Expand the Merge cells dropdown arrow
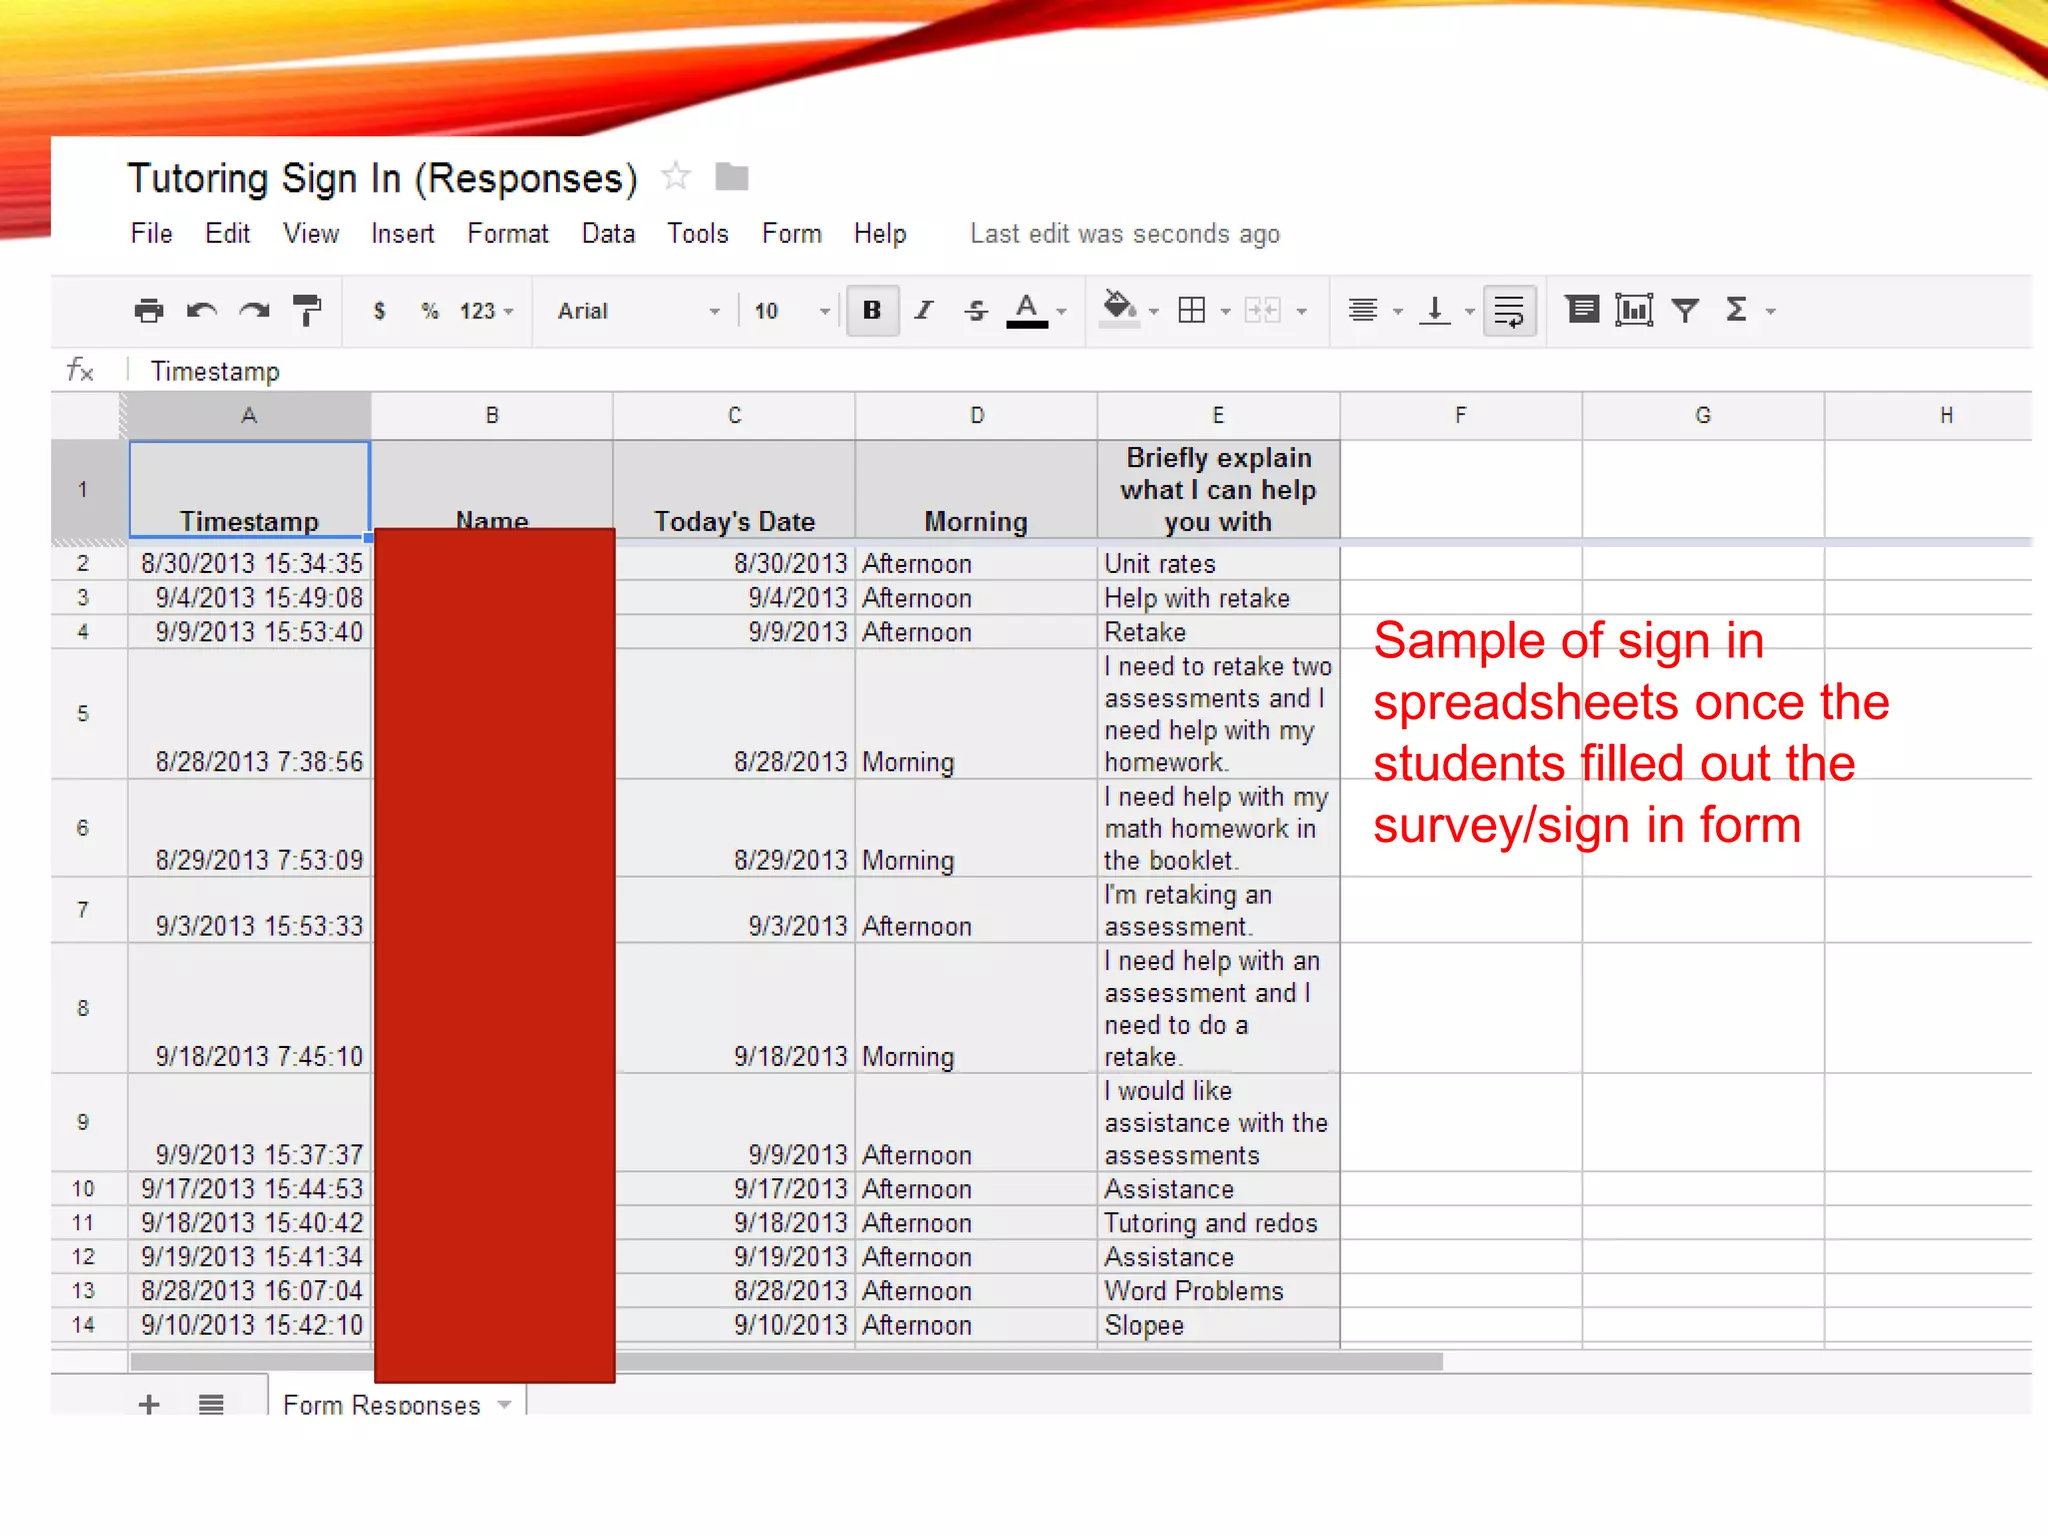Viewport: 2048px width, 1536px height. (x=1301, y=312)
